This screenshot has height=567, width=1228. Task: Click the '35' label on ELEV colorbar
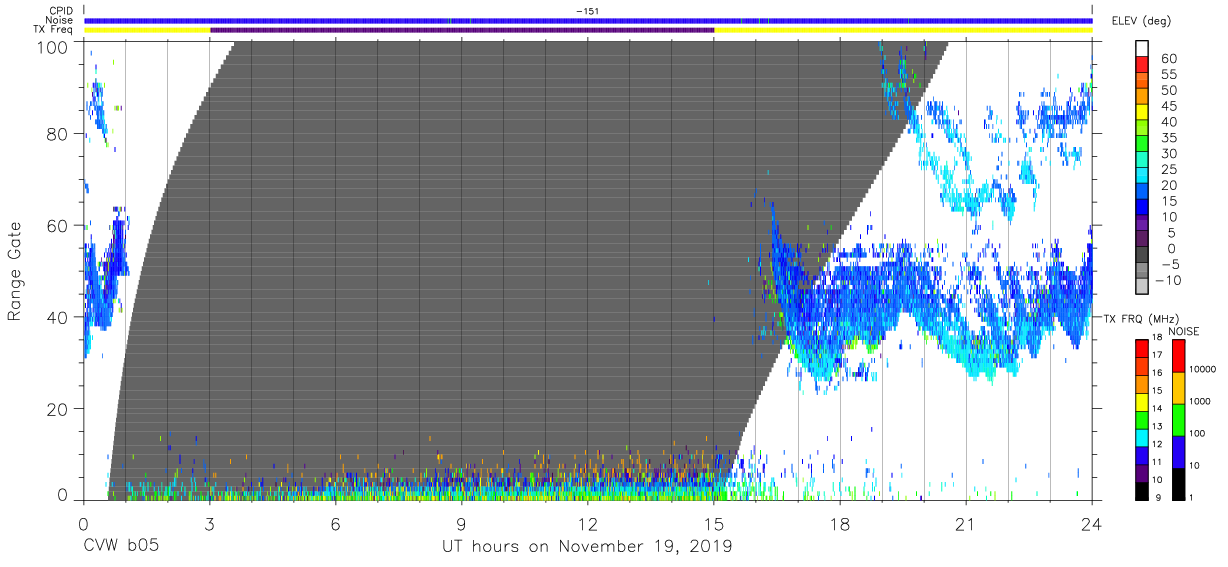(x=1169, y=138)
